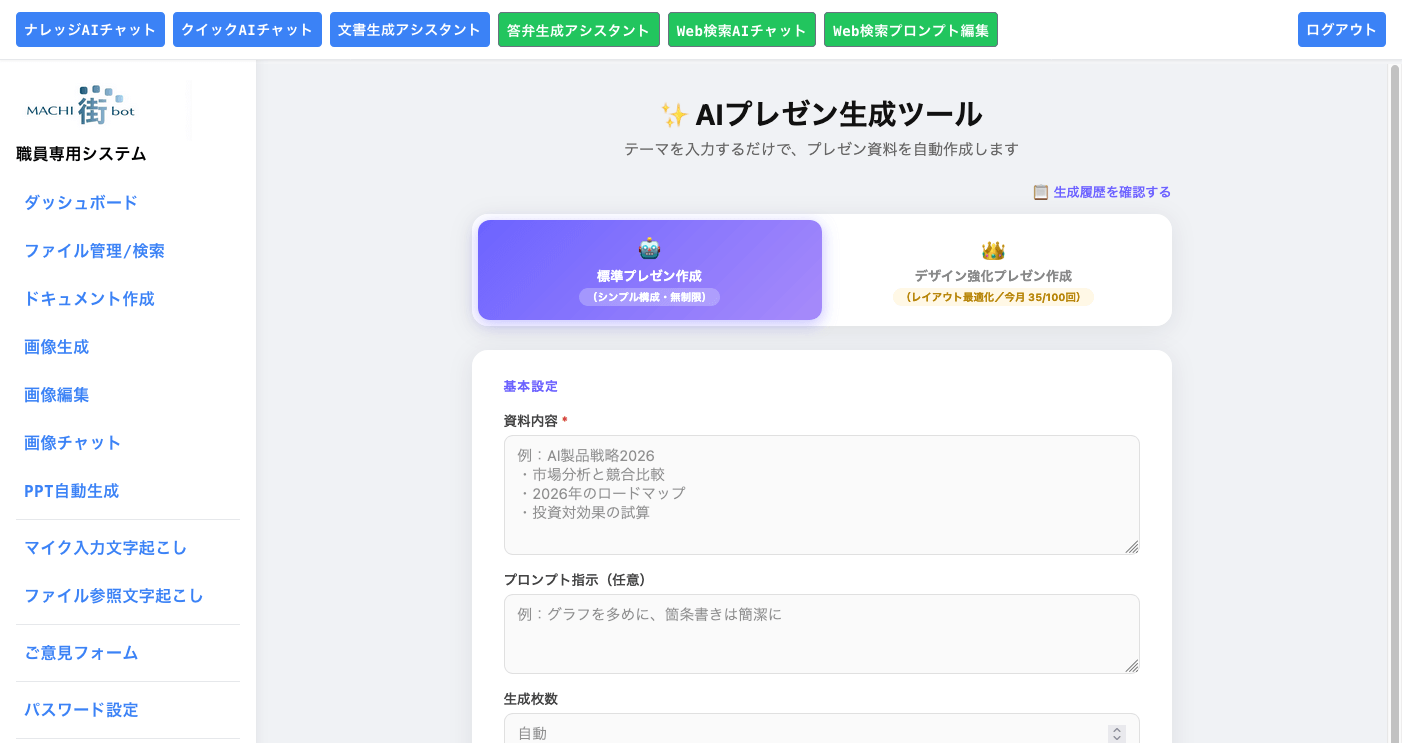Click the ログアウト button
The height and width of the screenshot is (743, 1402).
(x=1342, y=30)
